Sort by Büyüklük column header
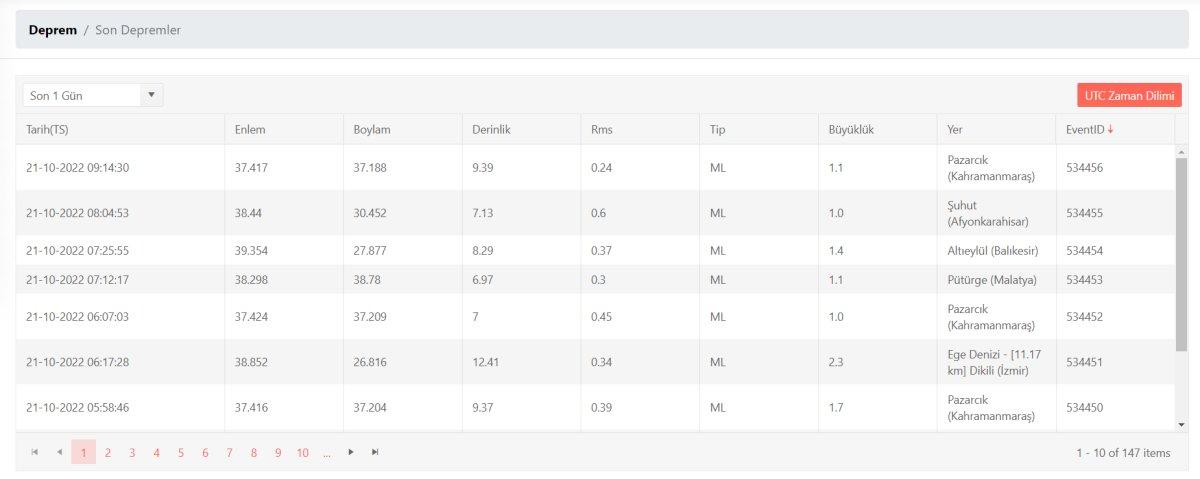 pyautogui.click(x=851, y=129)
